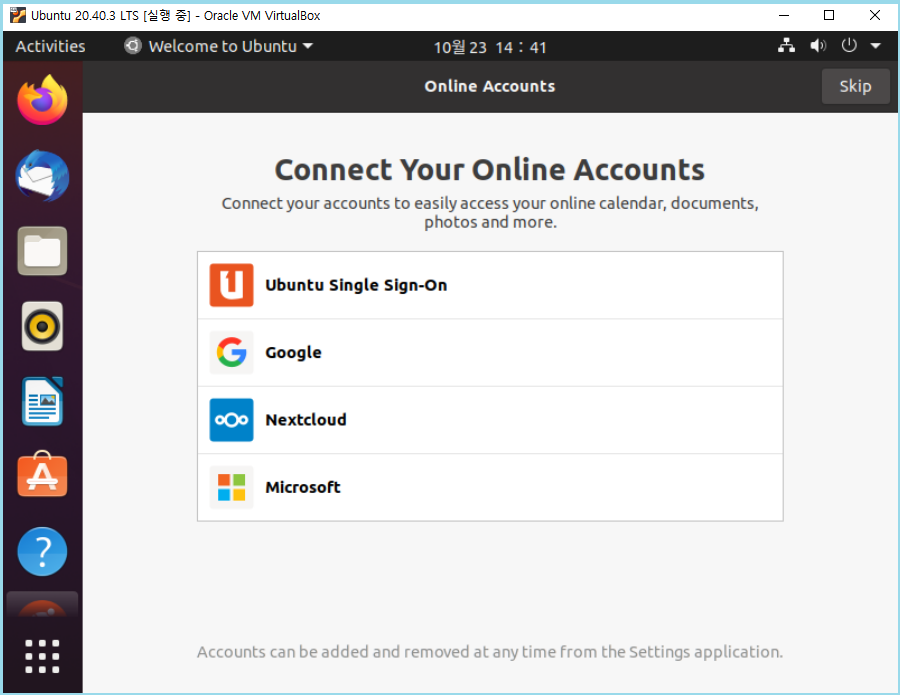Image resolution: width=900 pixels, height=695 pixels.
Task: Choose Nextcloud account option
Action: point(490,420)
